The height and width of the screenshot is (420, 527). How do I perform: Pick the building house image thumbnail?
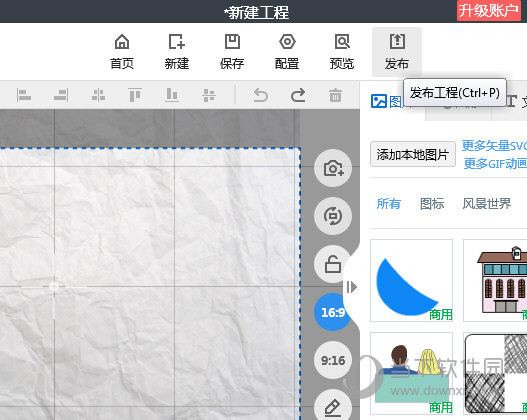pos(495,281)
